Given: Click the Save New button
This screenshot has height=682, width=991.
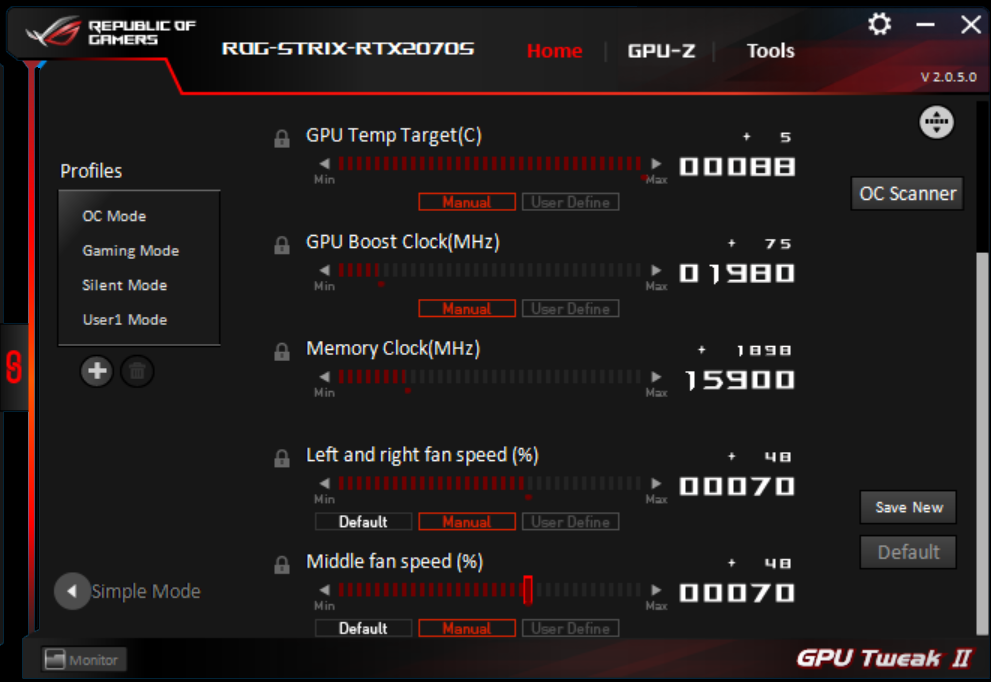Looking at the screenshot, I should coord(908,507).
